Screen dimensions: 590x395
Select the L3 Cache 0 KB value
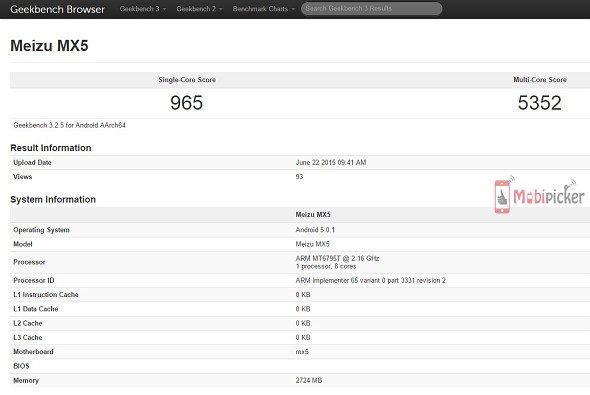pos(303,337)
